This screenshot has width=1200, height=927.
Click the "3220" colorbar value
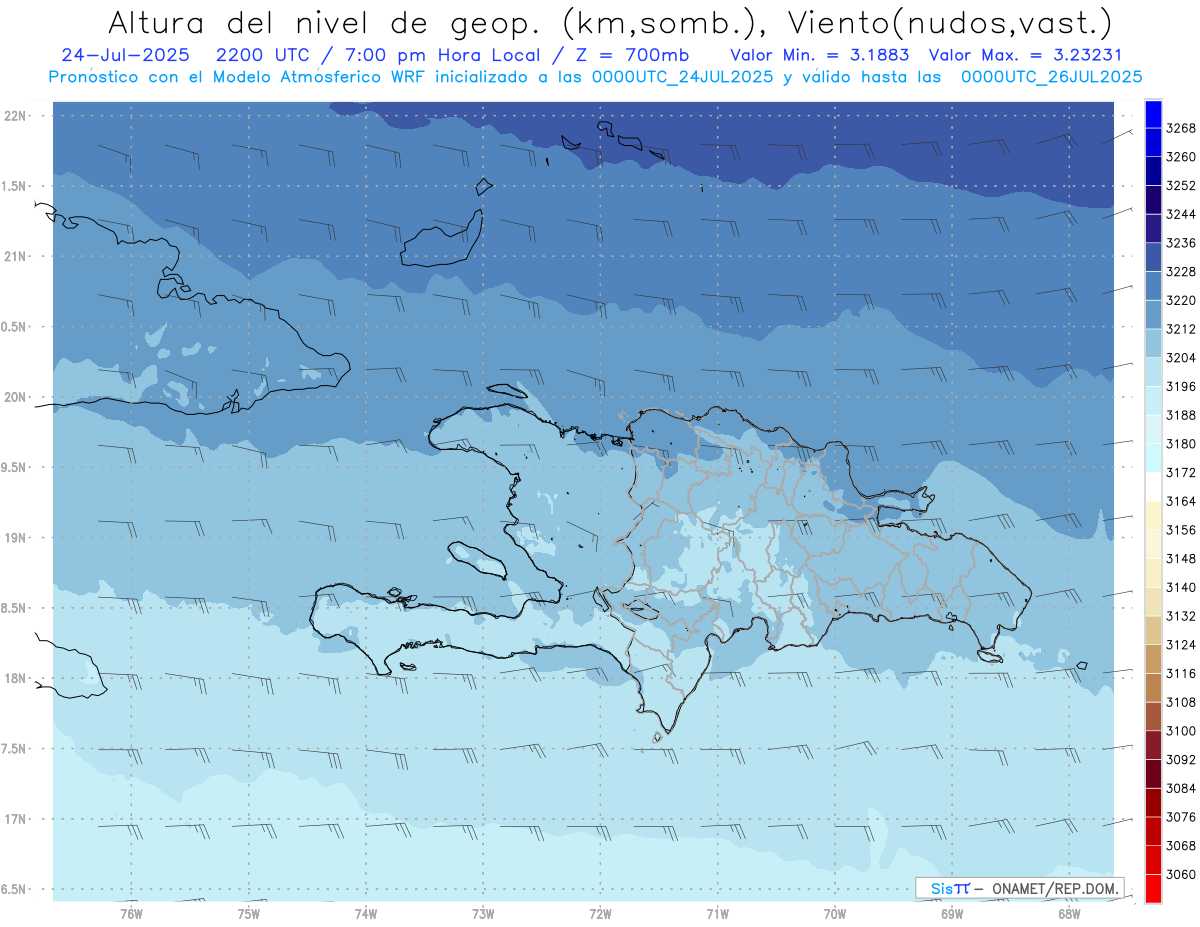pos(1181,300)
